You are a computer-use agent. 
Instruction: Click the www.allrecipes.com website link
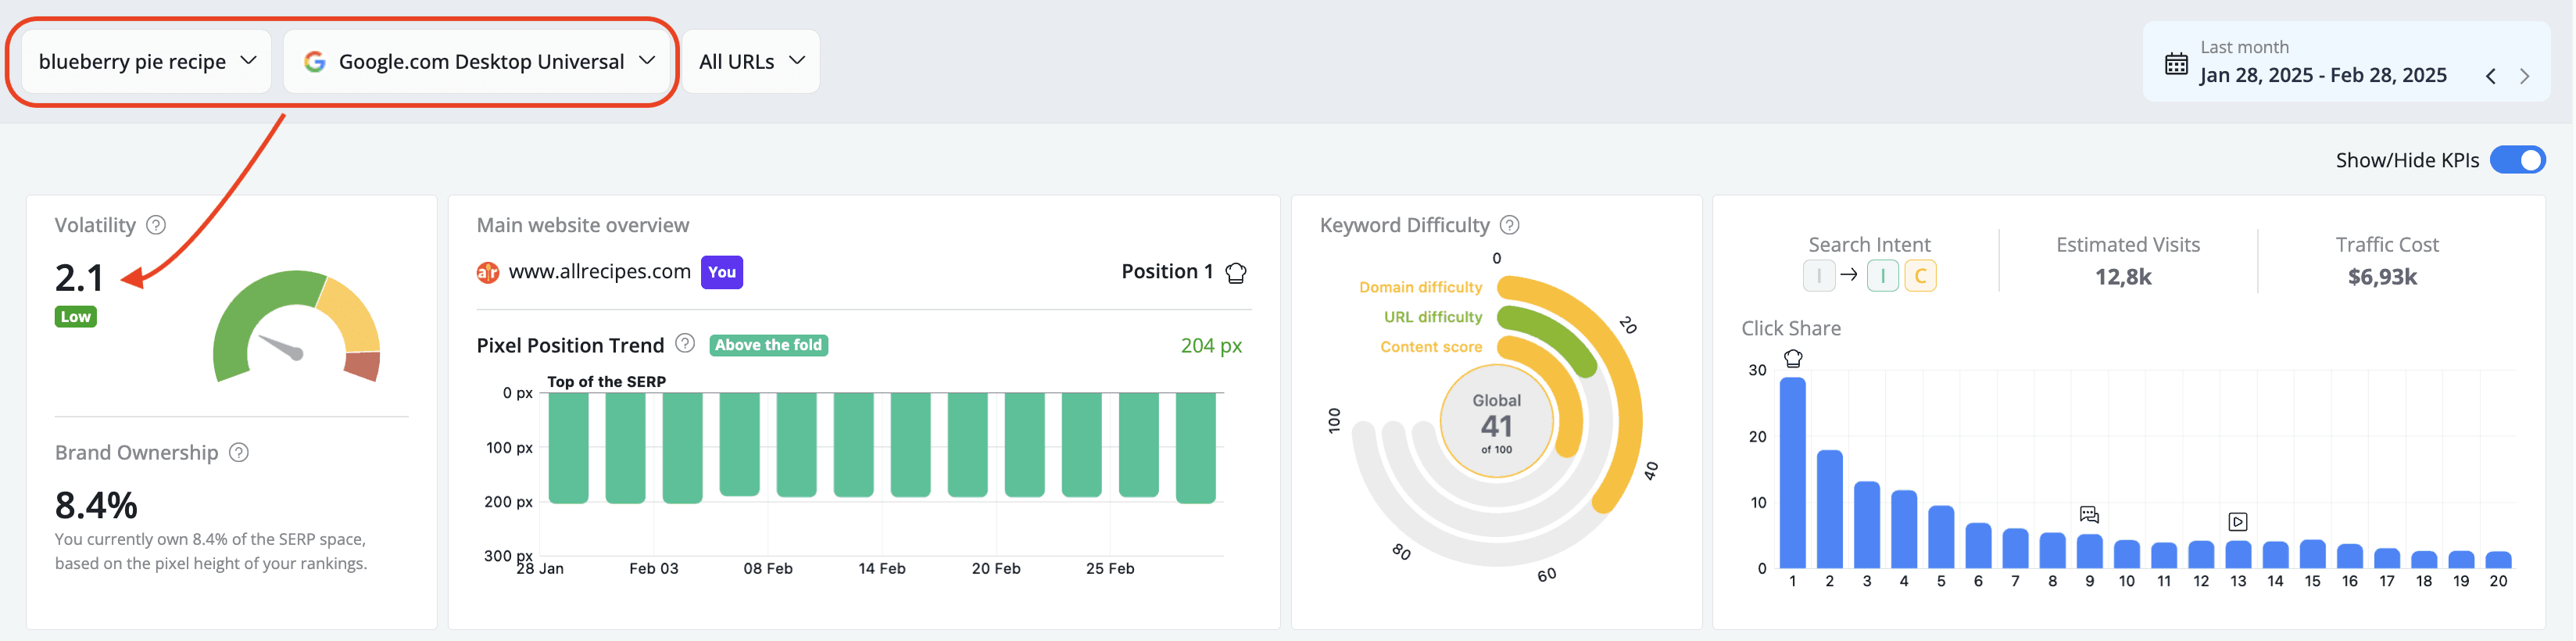coord(599,272)
